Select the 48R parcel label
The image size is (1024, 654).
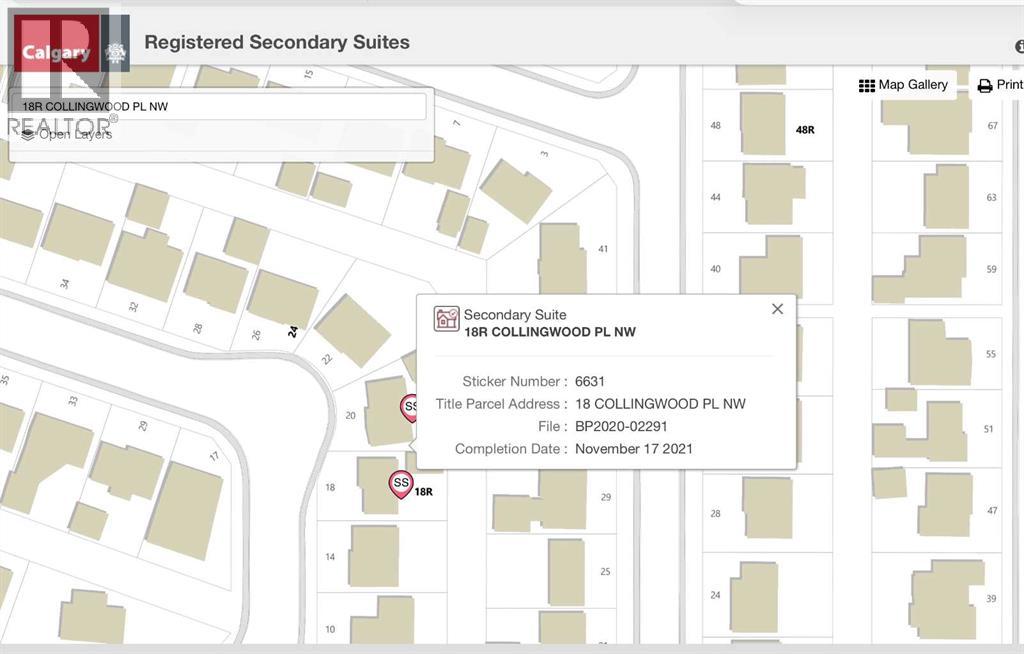coord(805,130)
